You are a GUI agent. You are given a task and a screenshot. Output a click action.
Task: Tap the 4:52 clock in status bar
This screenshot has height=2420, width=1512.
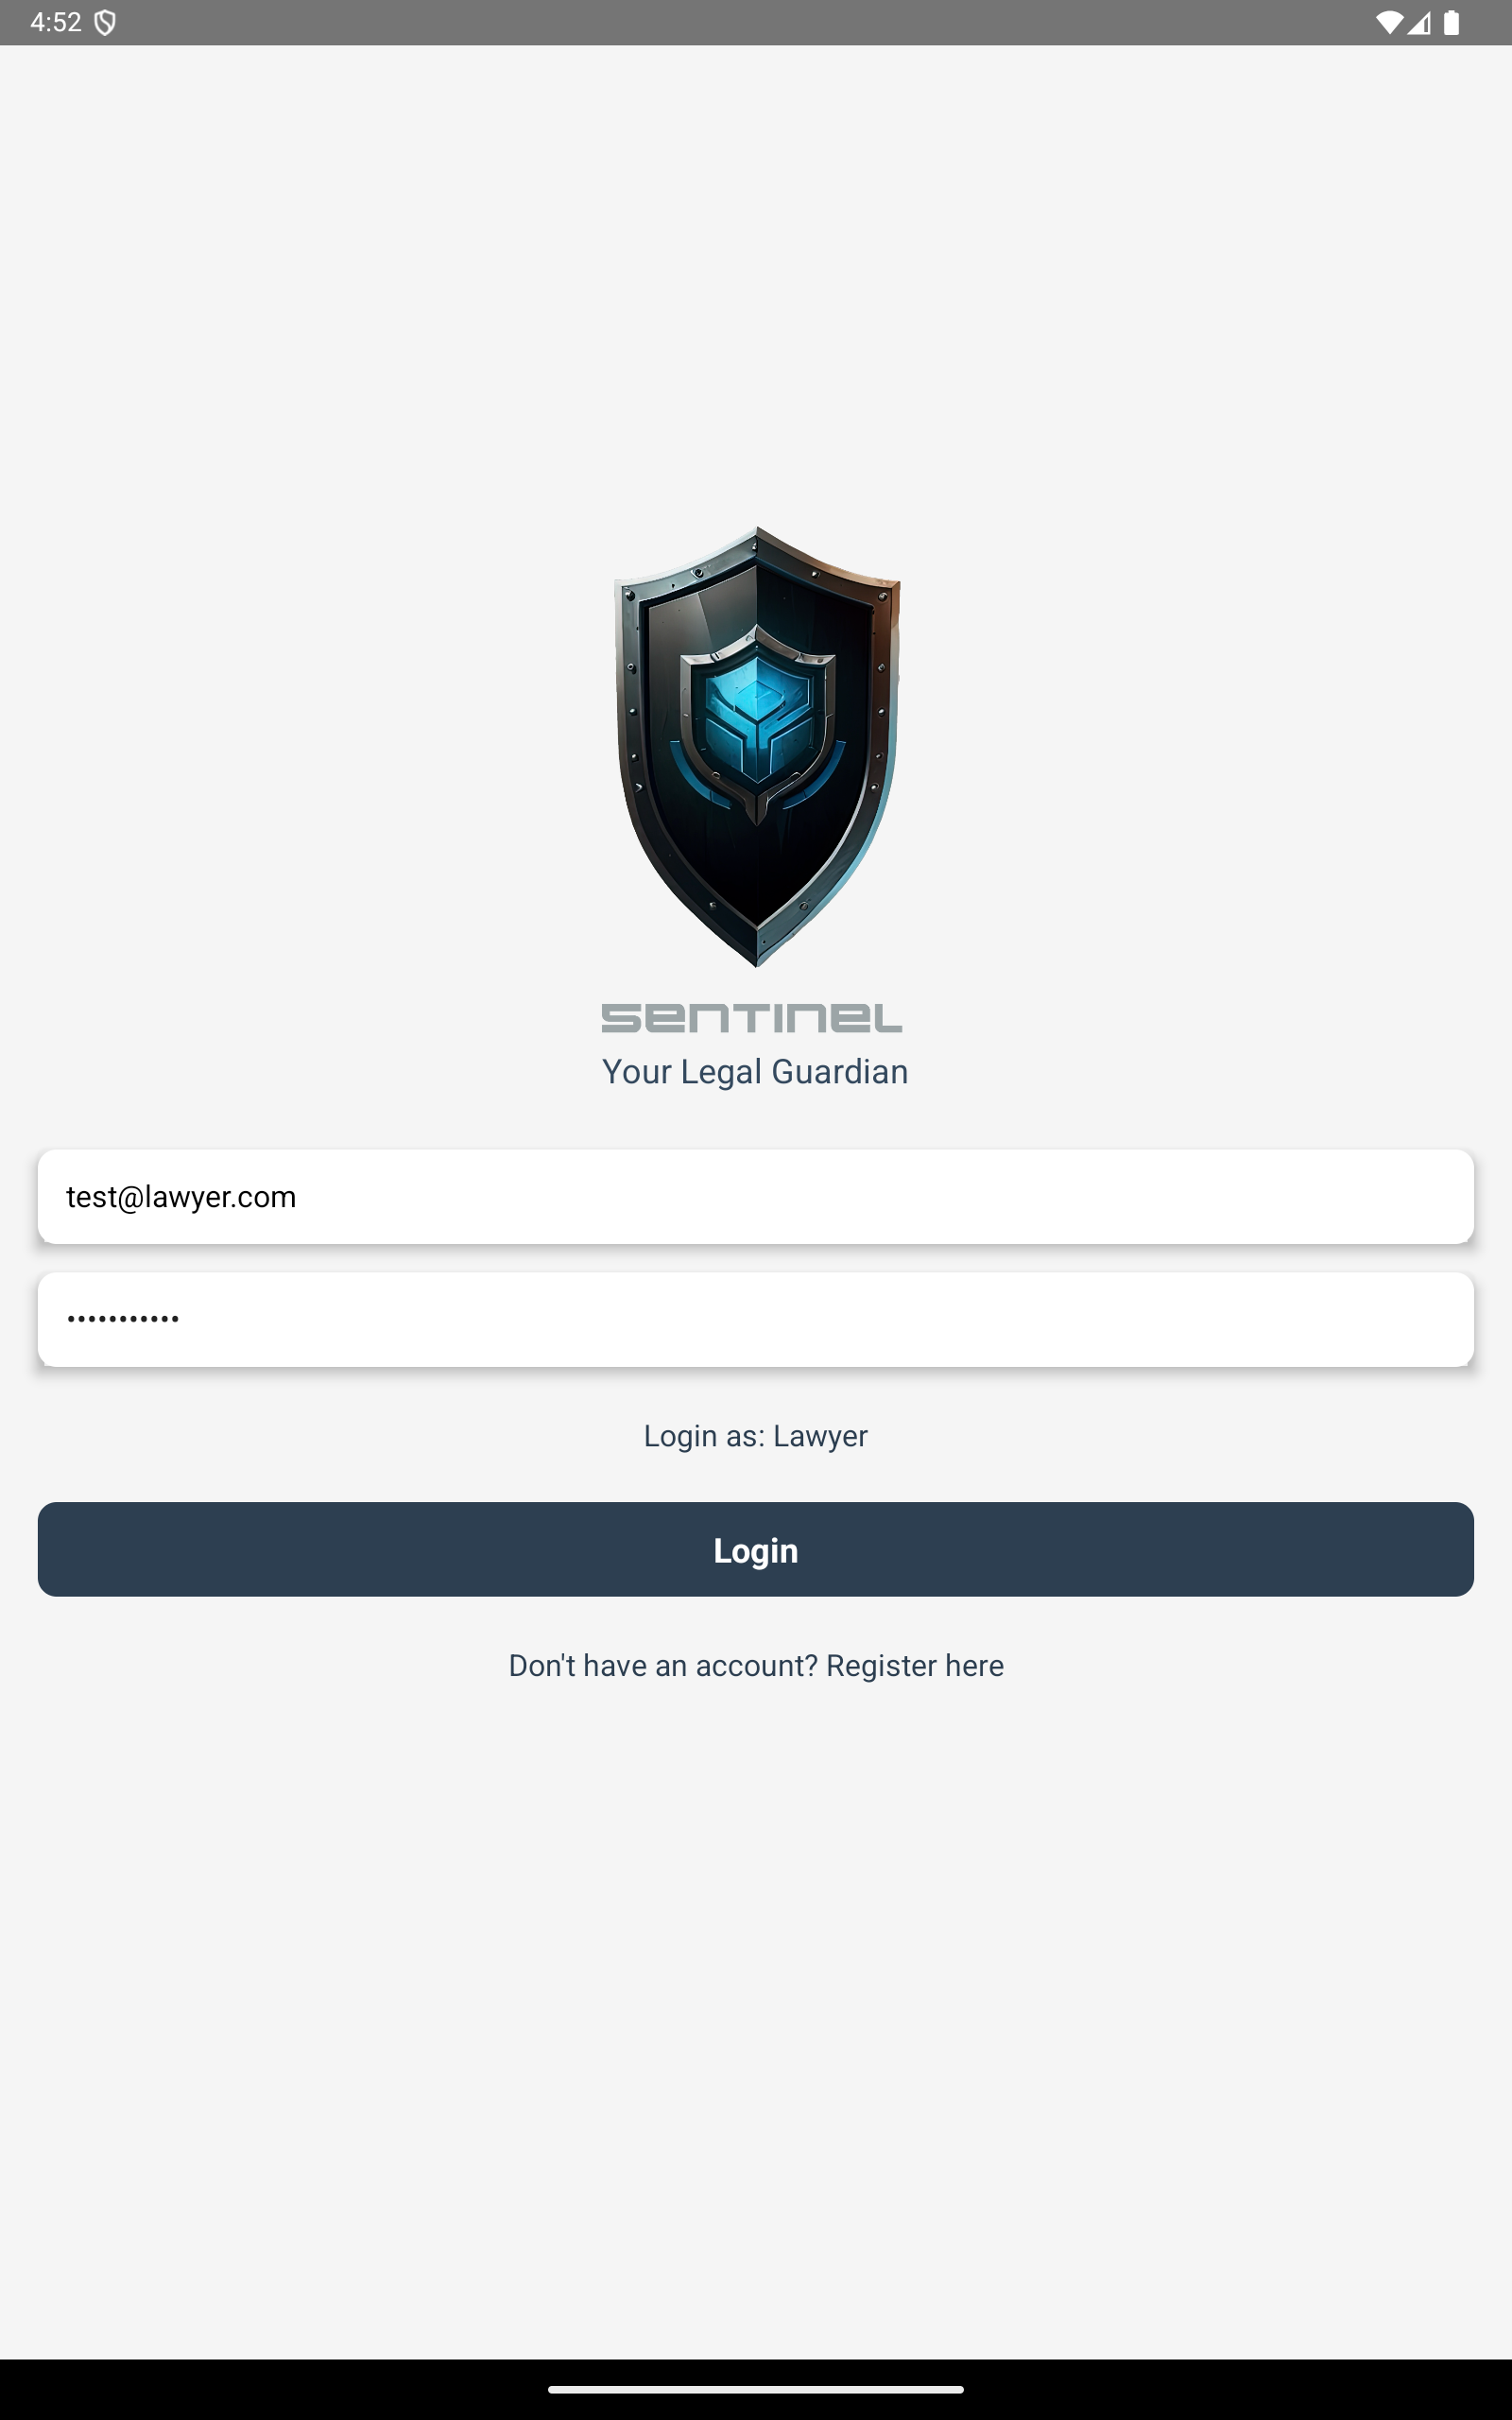click(x=56, y=22)
